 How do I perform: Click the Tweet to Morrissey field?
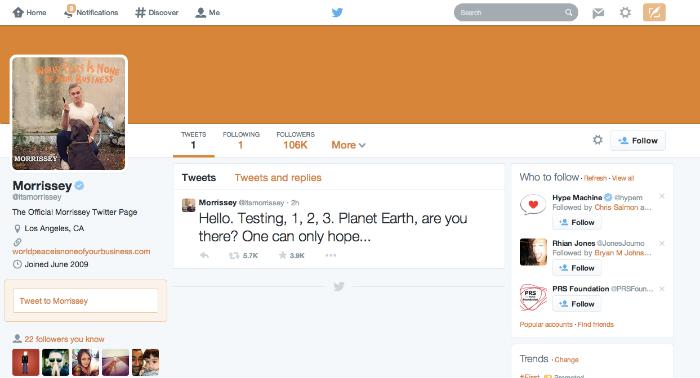tap(86, 301)
